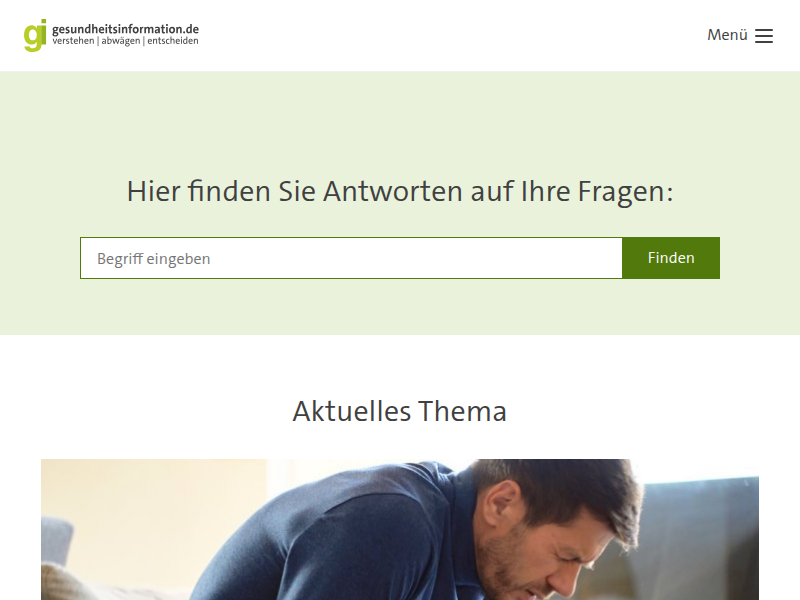Go to gesundheitsinformation.de home via logo text
Viewport: 800px width, 600px height.
pos(126,29)
